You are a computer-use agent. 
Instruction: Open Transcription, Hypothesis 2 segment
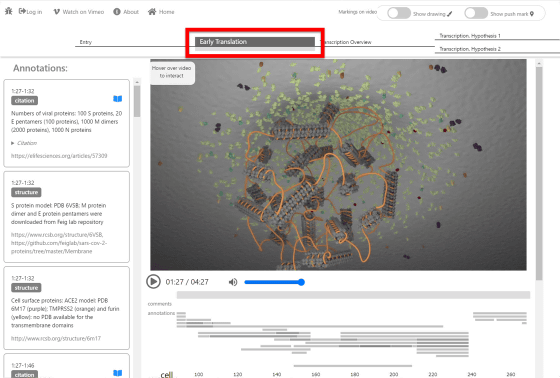tap(470, 49)
